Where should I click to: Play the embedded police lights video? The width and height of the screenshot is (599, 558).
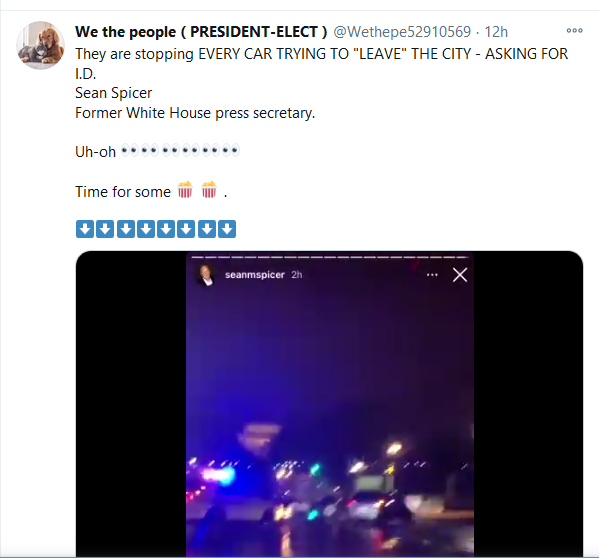[330, 403]
